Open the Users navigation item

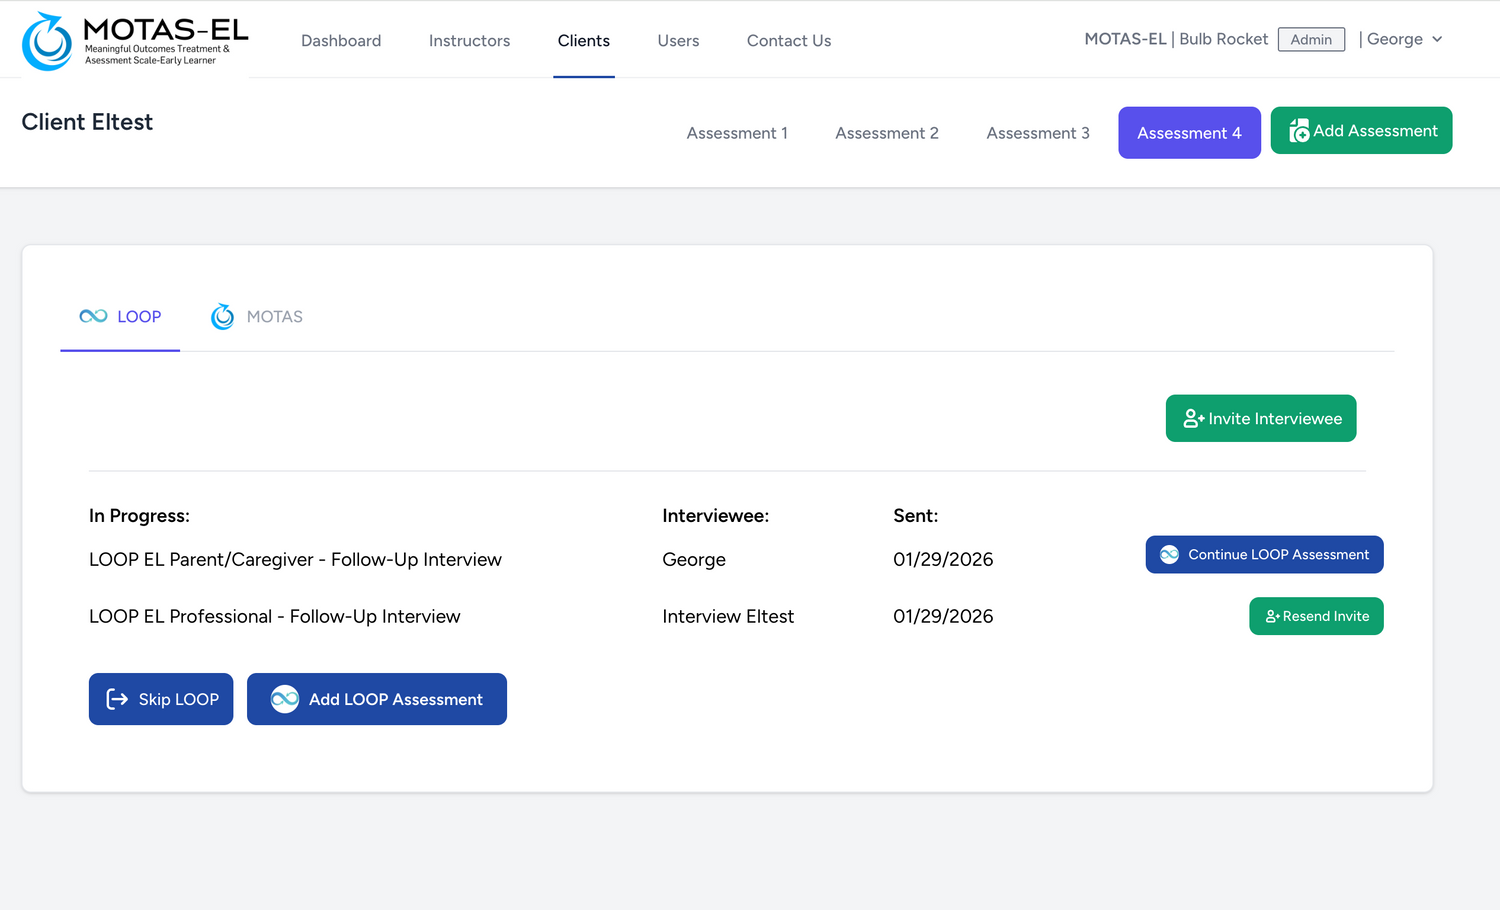click(678, 41)
